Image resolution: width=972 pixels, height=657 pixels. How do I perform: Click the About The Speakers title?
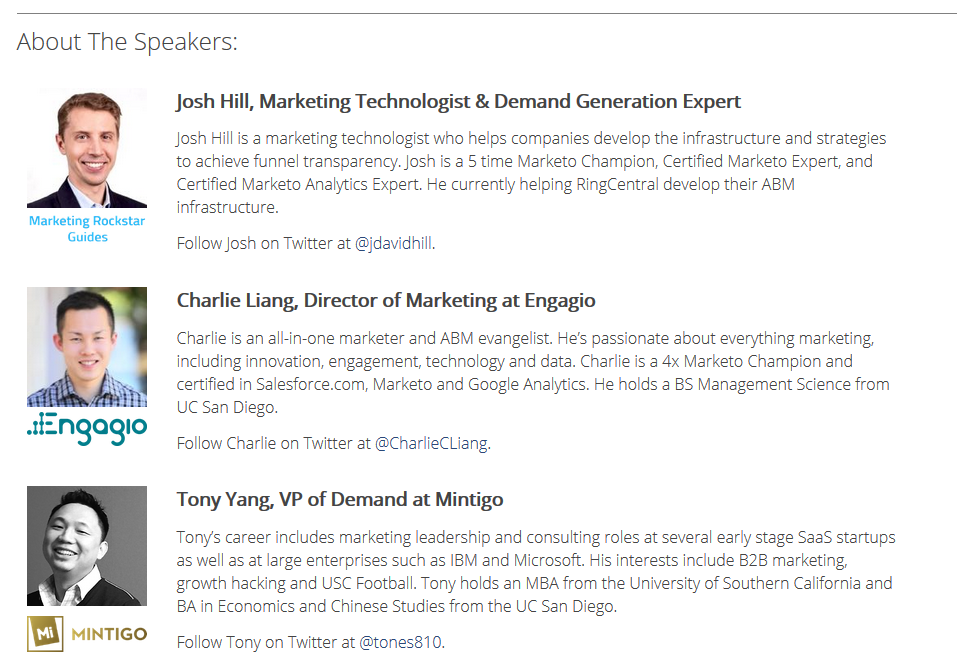point(127,42)
